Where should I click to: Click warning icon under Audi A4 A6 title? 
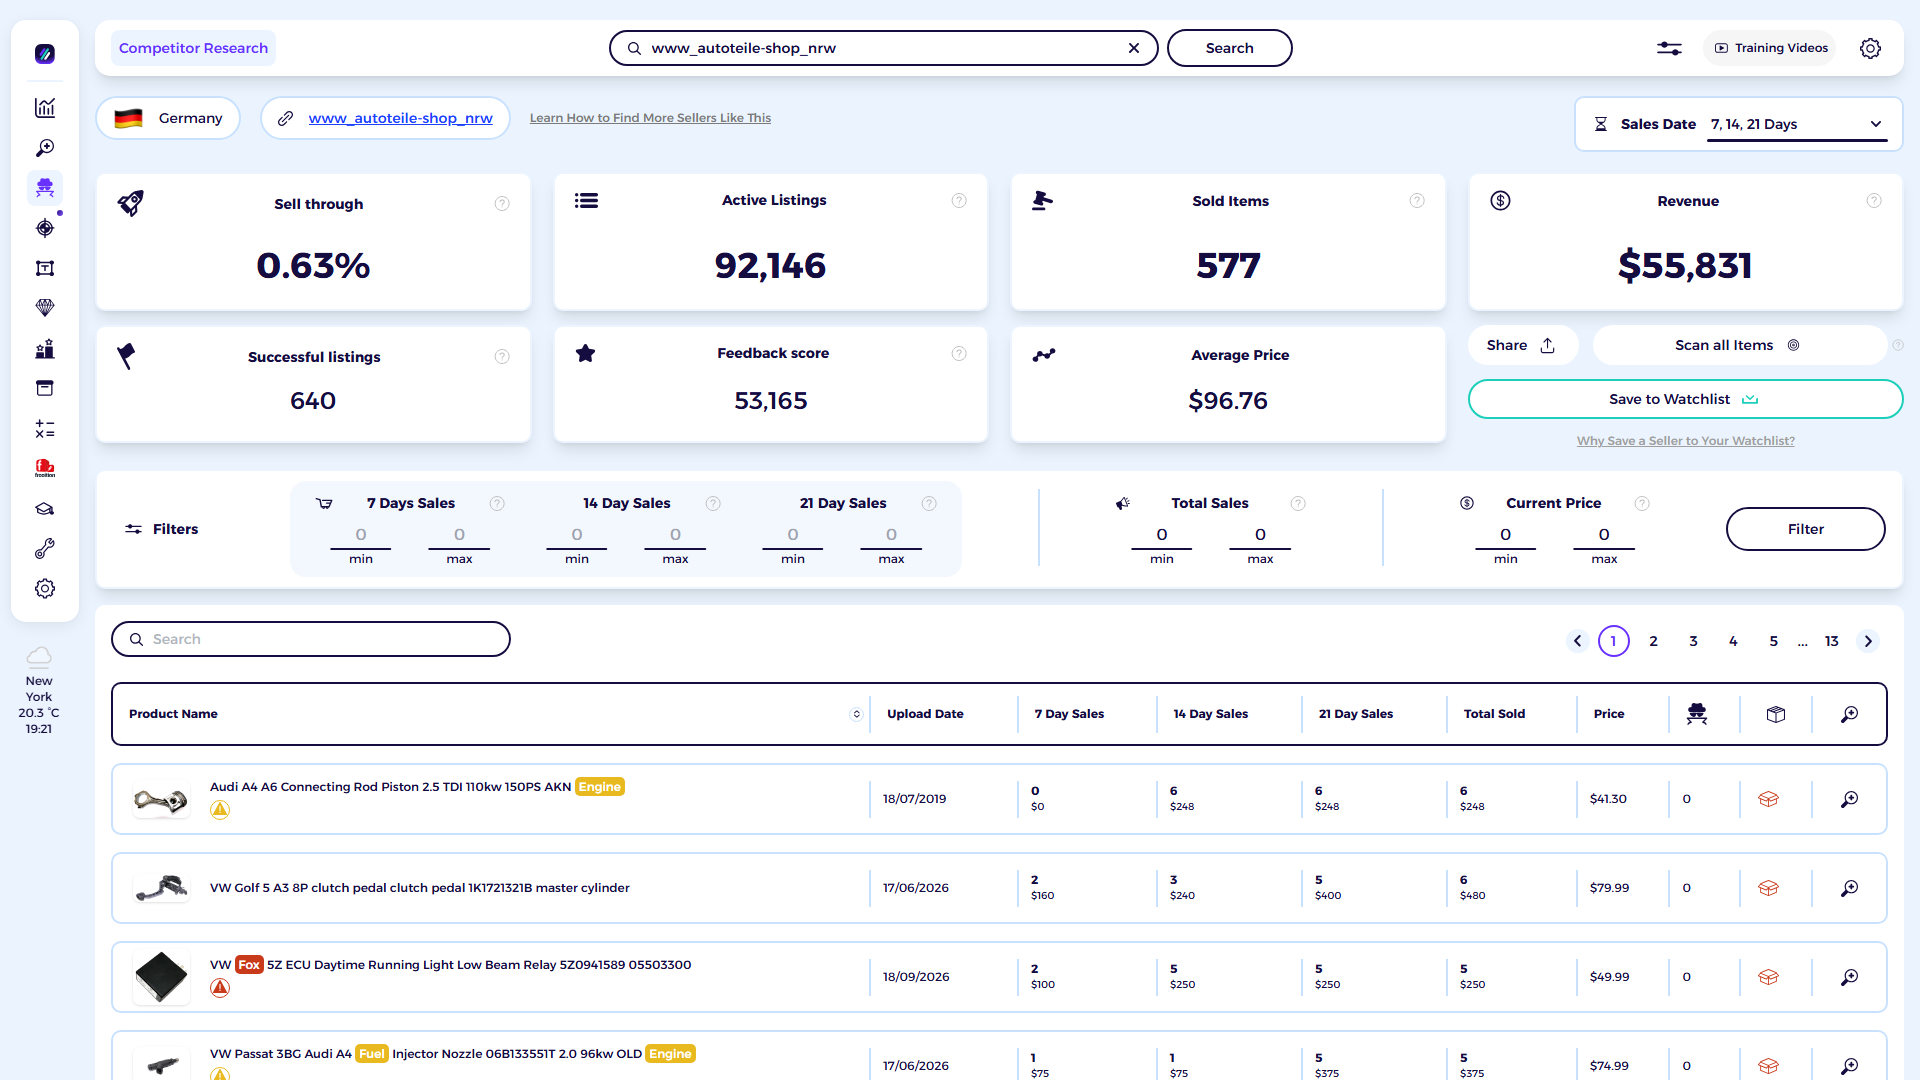[220, 810]
